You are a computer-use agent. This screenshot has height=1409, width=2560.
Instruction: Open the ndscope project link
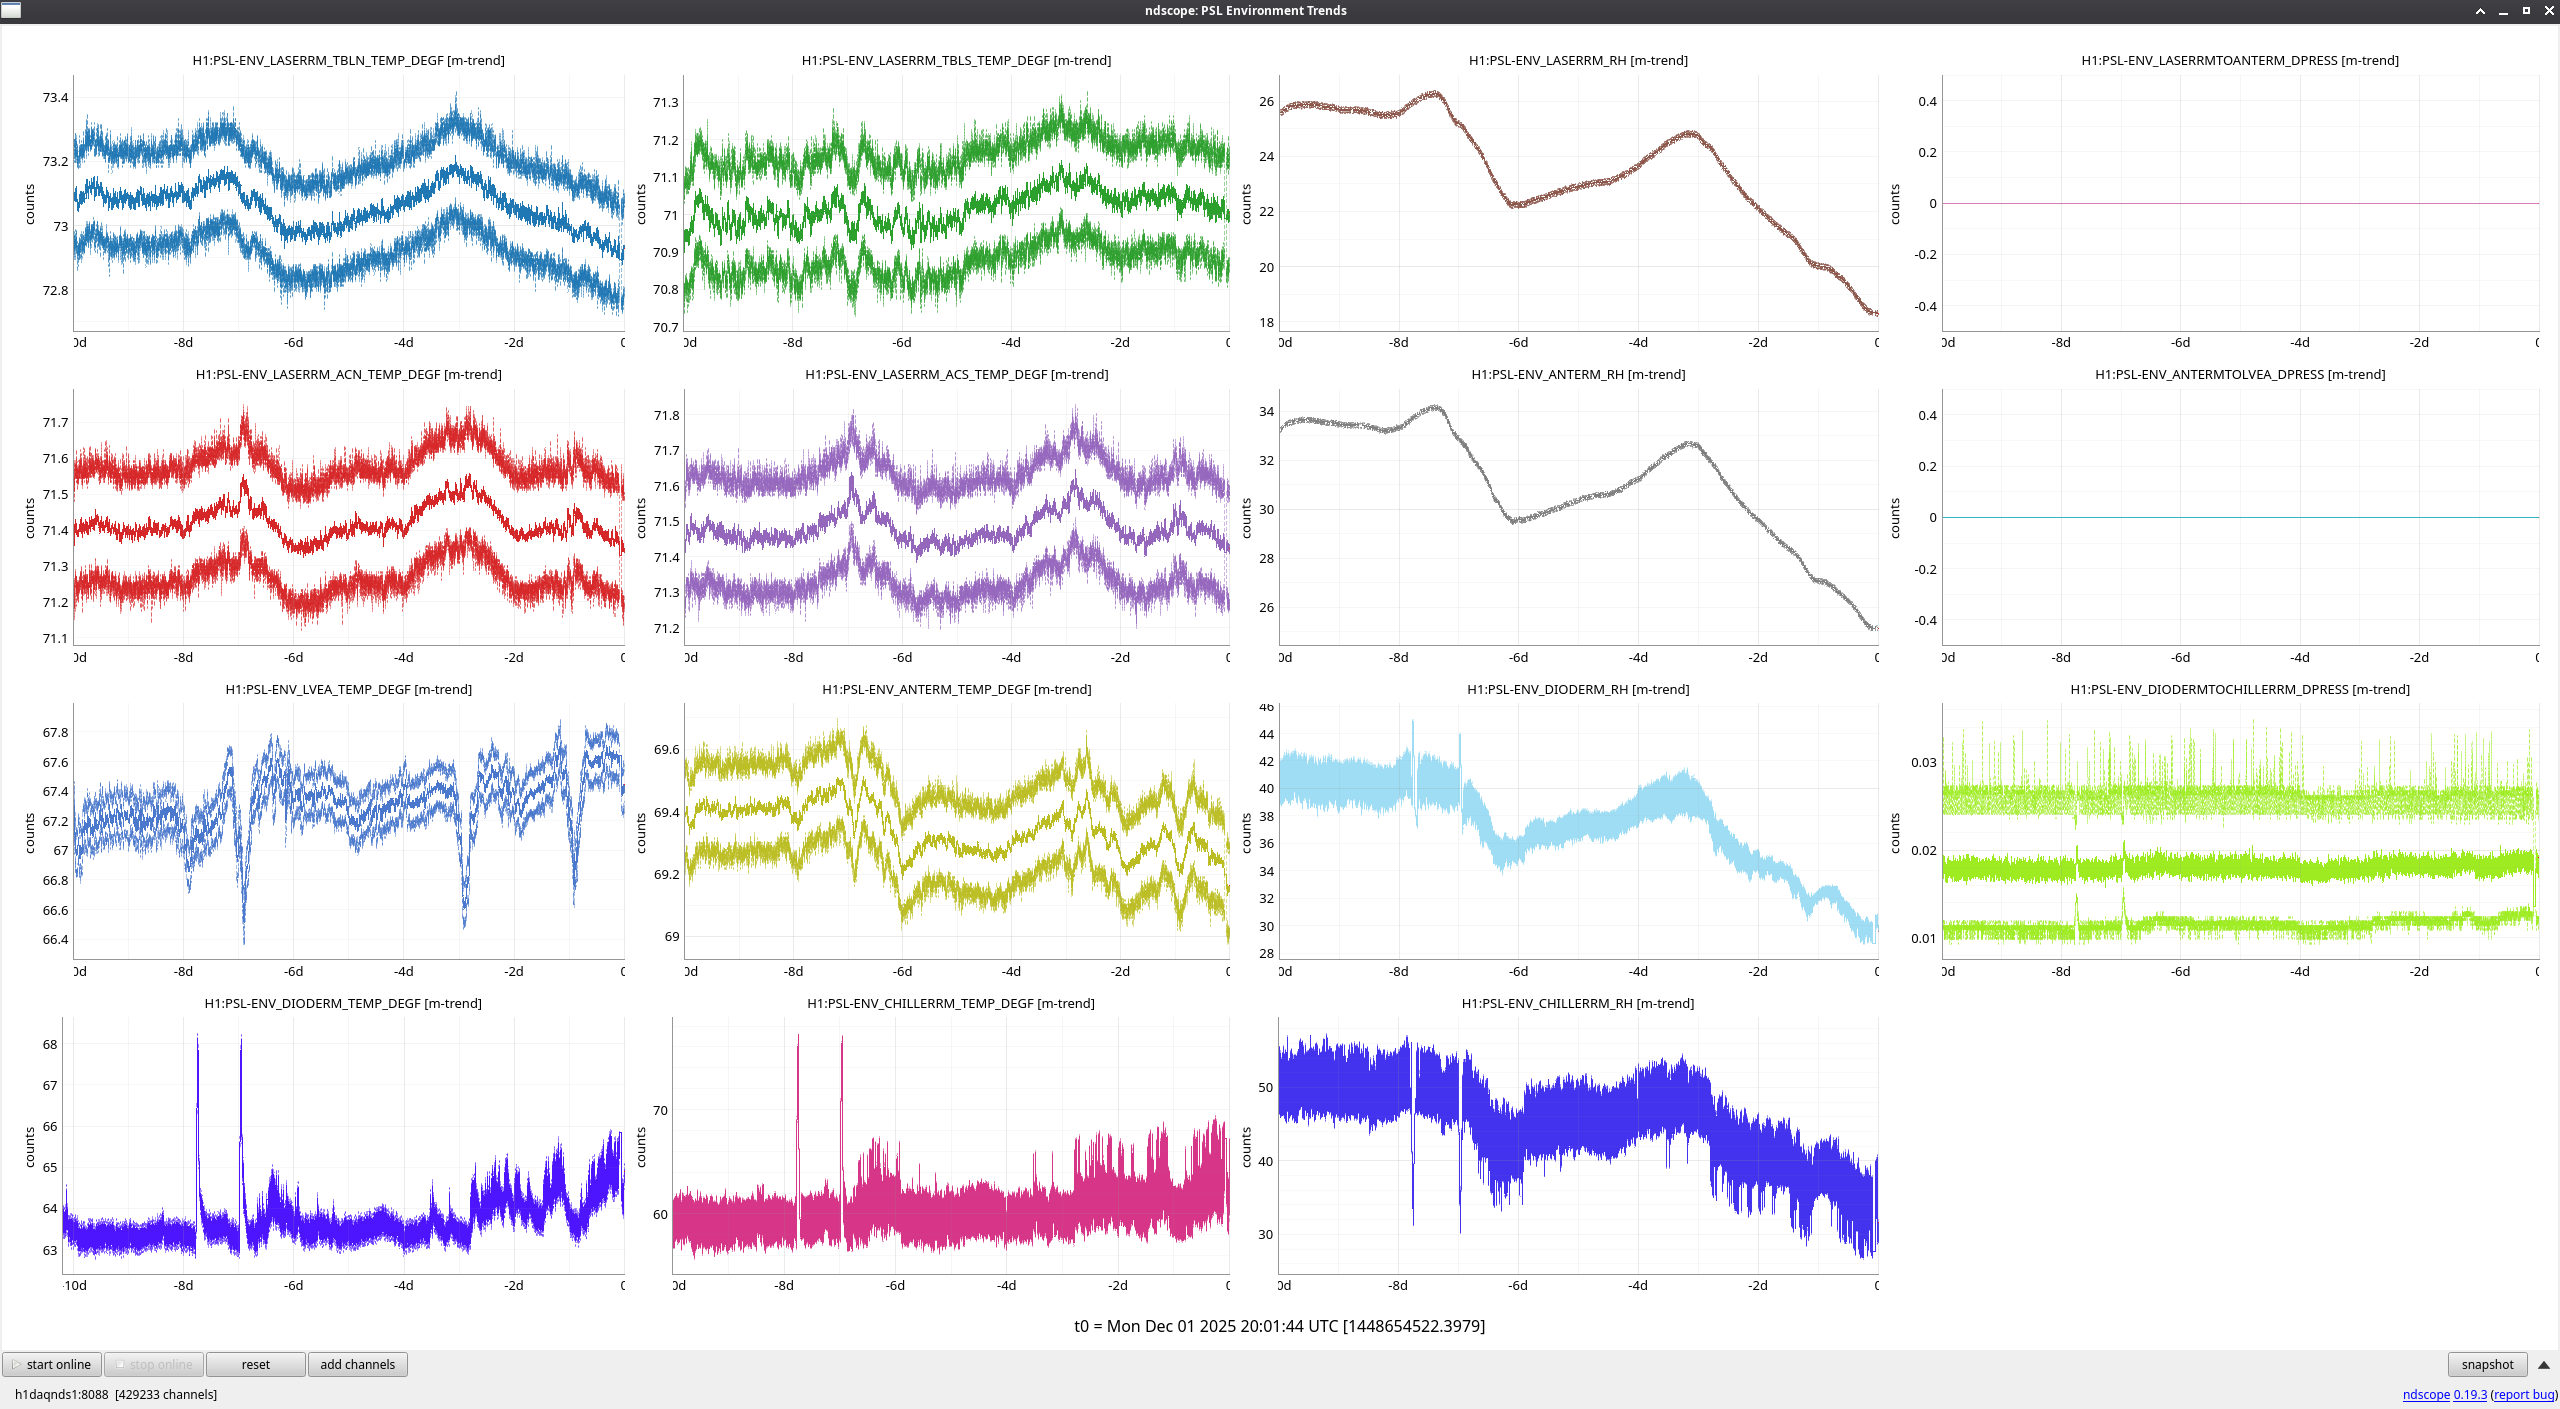pyautogui.click(x=2426, y=1394)
